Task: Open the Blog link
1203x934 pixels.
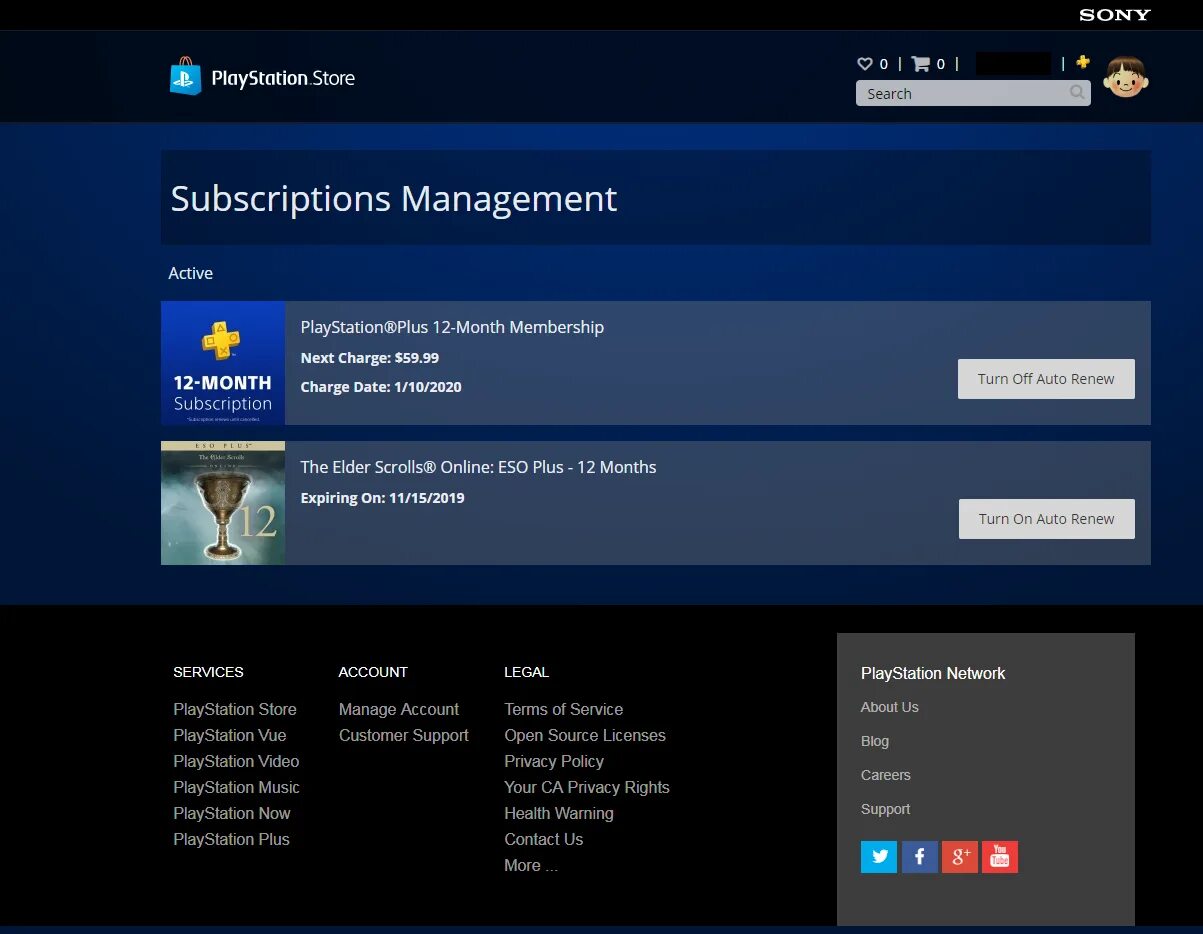Action: pyautogui.click(x=875, y=741)
